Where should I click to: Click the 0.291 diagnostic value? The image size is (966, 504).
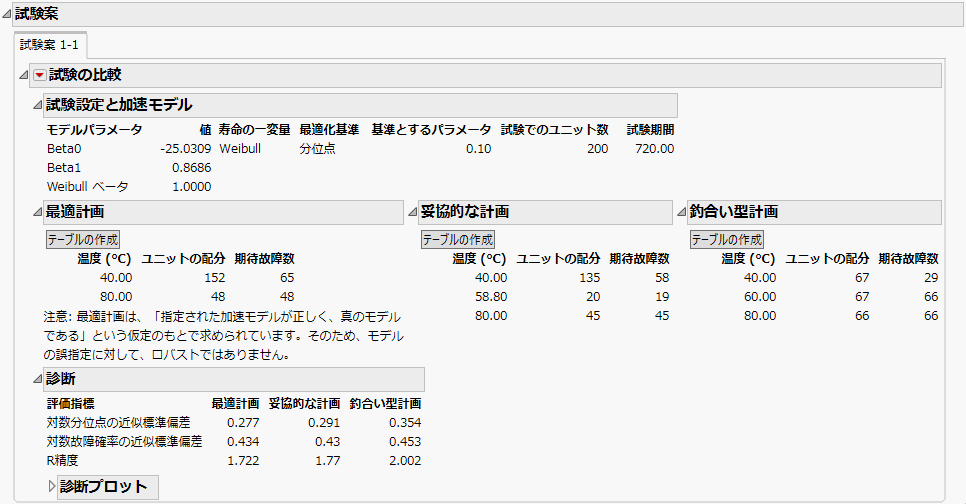(324, 423)
